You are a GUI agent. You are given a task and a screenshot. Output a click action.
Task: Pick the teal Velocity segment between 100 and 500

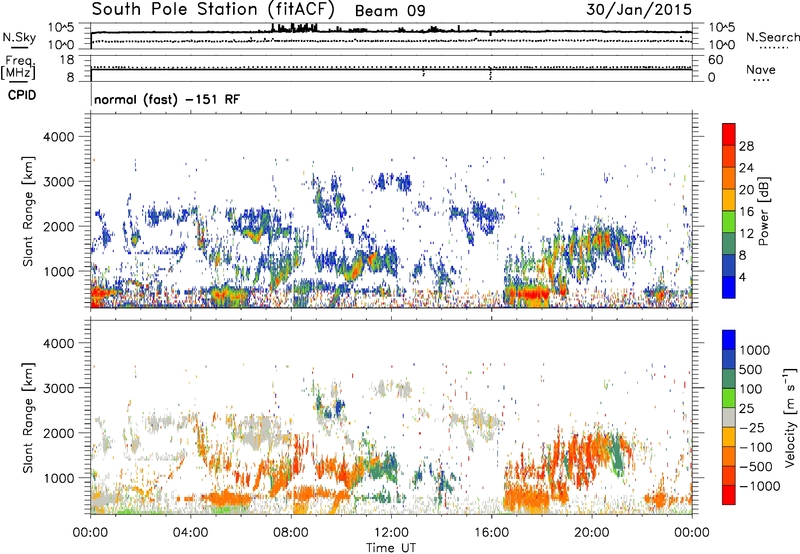click(729, 379)
